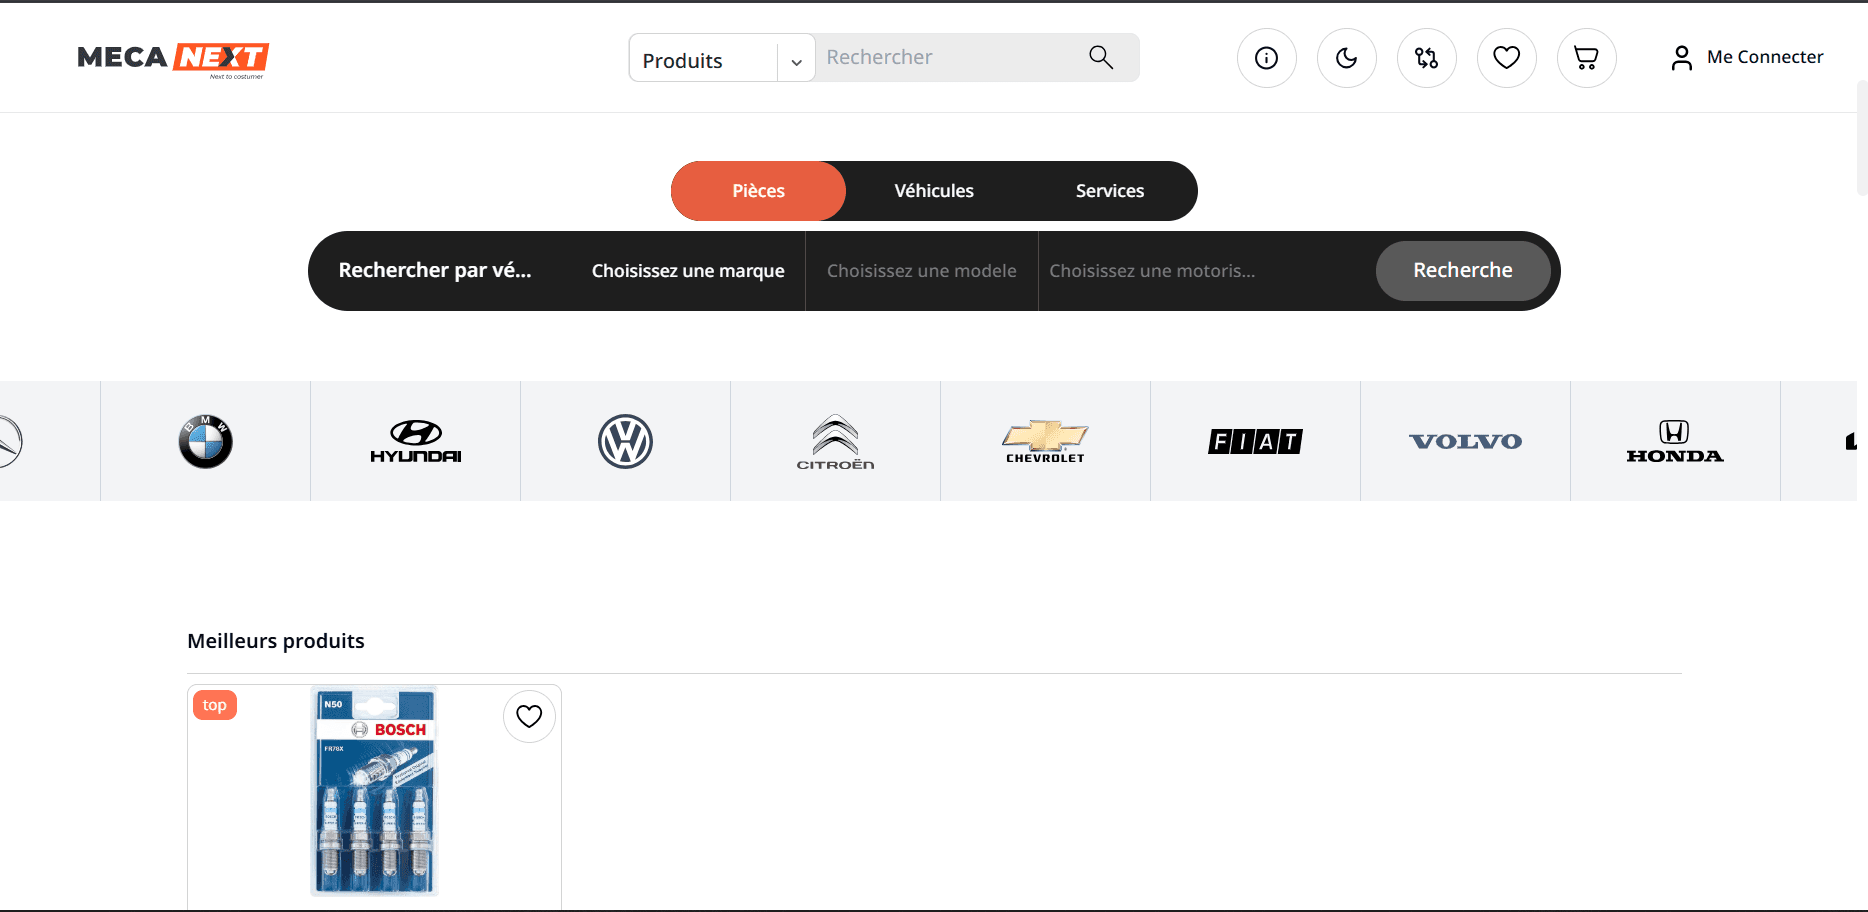Select the Volvo brand logo

point(1465,441)
